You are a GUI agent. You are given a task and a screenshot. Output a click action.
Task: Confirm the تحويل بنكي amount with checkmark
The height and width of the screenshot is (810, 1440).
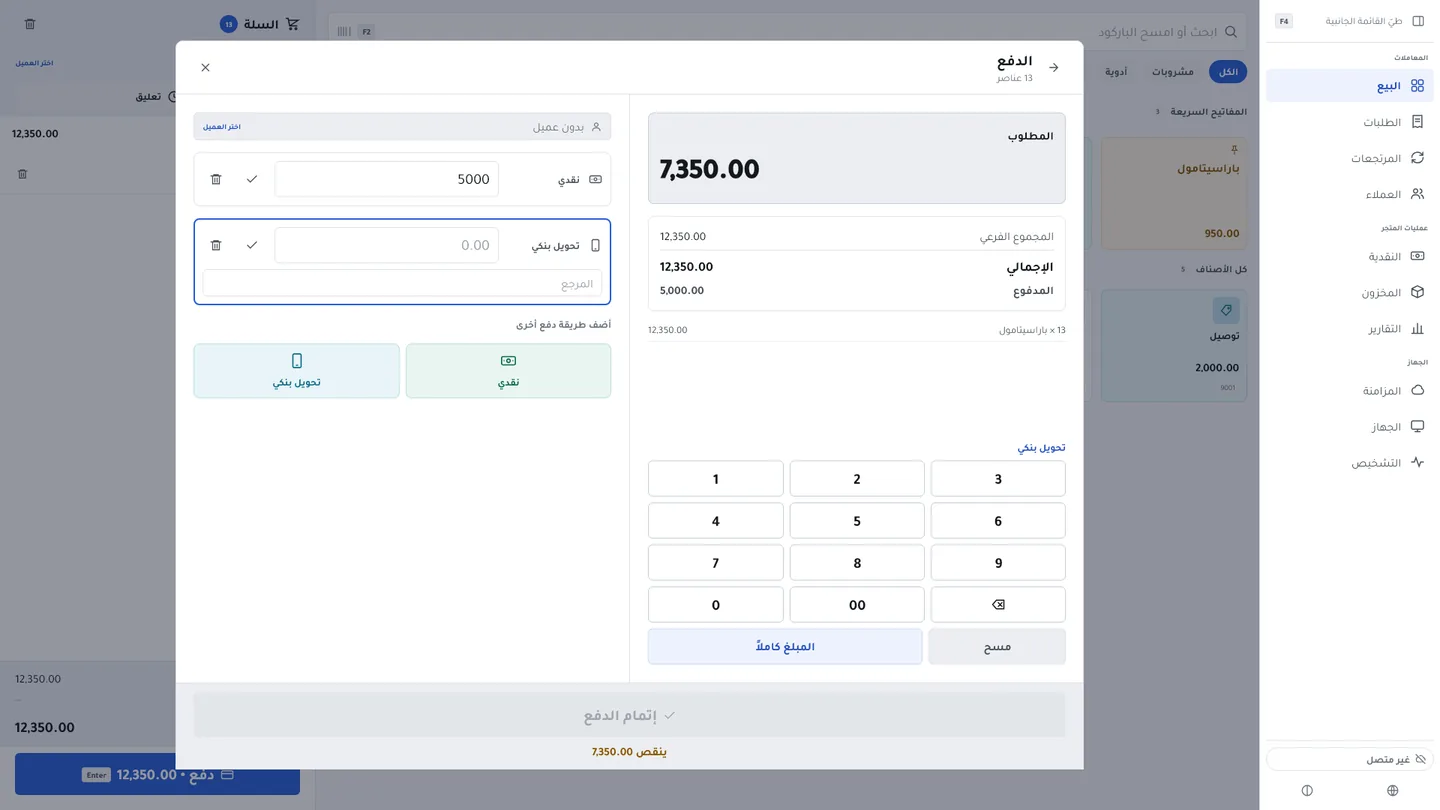[x=252, y=245]
